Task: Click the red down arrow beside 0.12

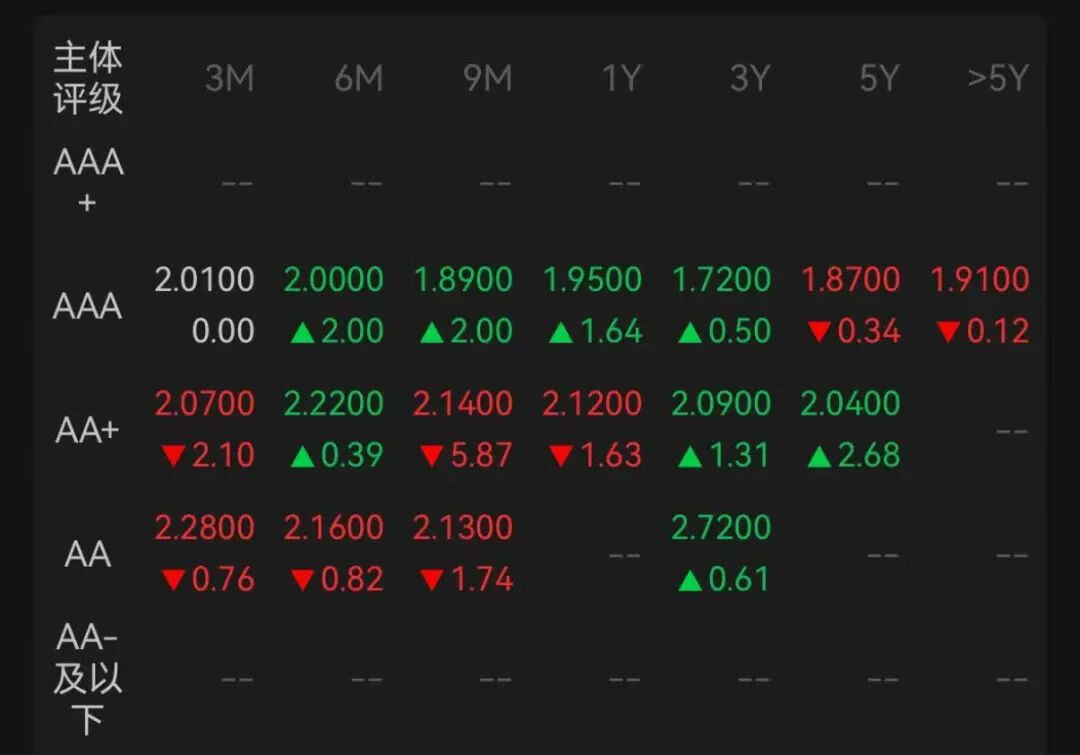Action: pos(949,332)
